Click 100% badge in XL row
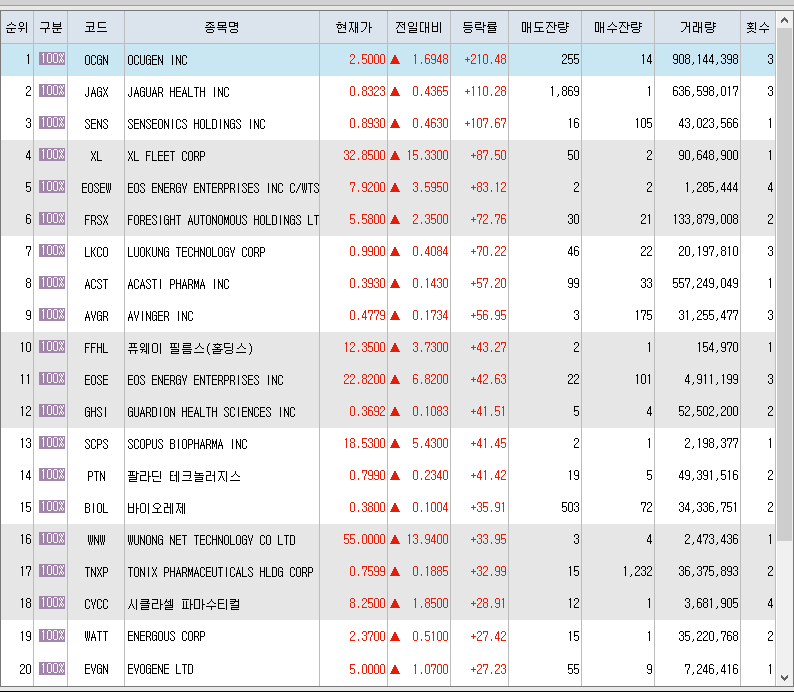This screenshot has width=794, height=692. pos(52,154)
